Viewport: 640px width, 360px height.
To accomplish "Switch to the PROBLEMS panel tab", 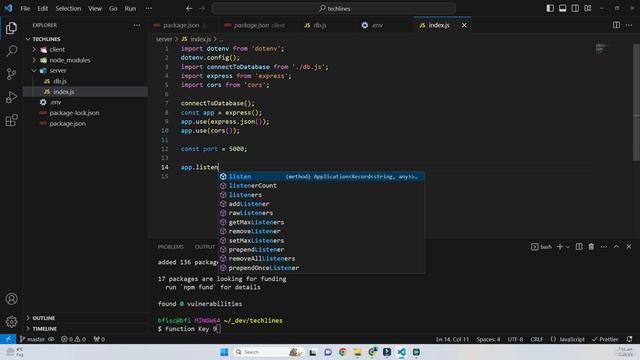I will click(171, 247).
